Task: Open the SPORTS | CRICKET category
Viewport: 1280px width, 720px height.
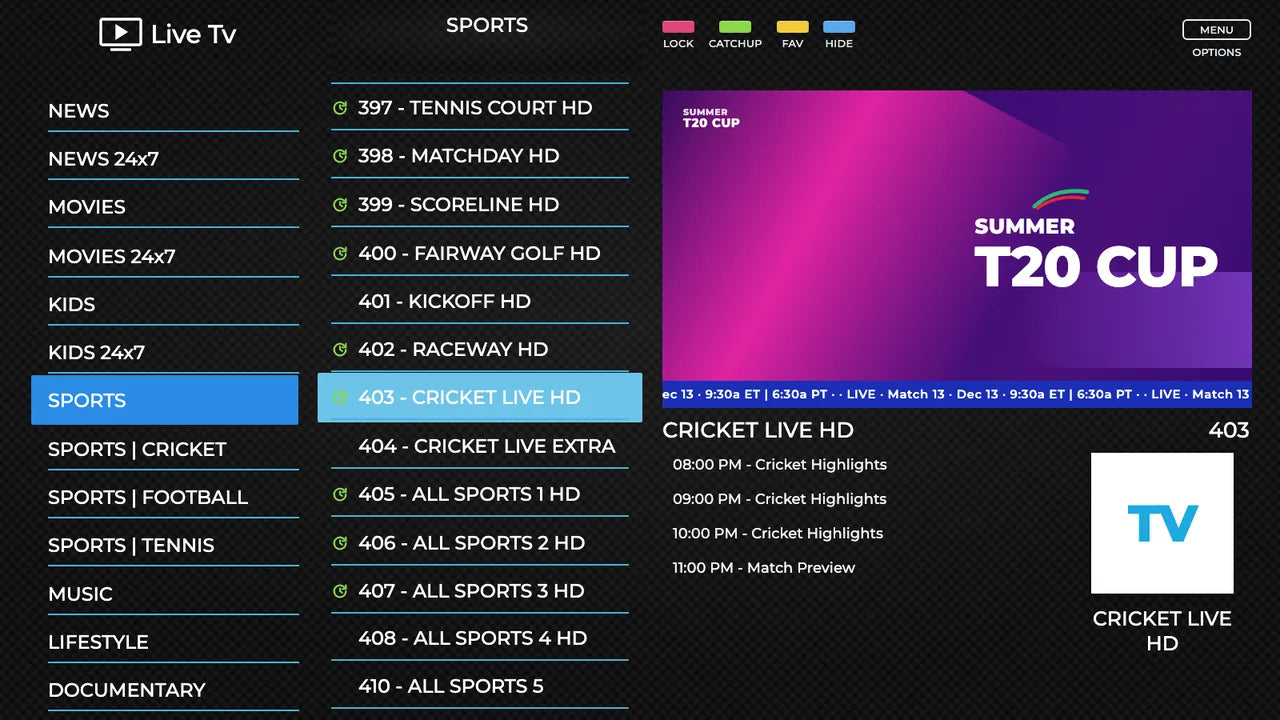Action: point(173,449)
